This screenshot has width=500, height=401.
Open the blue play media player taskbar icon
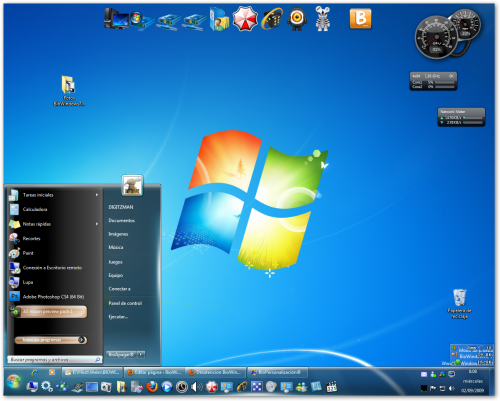[167, 387]
